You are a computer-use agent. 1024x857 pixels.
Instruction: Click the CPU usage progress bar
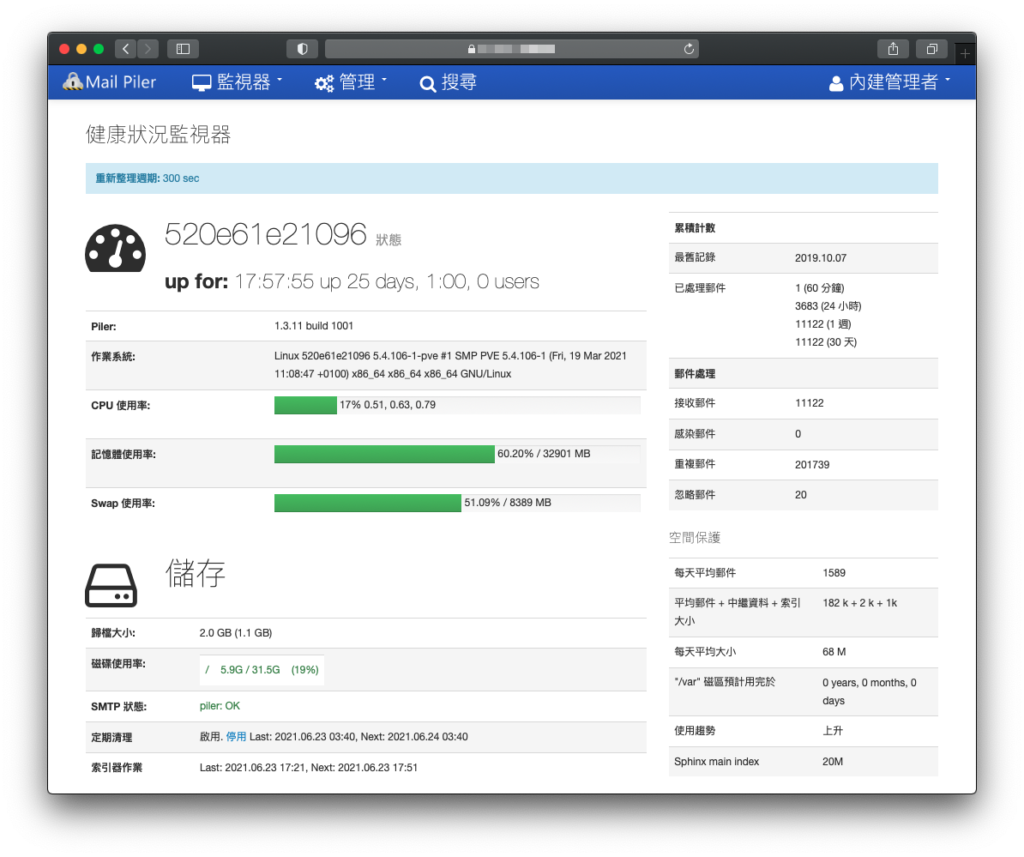pos(457,405)
